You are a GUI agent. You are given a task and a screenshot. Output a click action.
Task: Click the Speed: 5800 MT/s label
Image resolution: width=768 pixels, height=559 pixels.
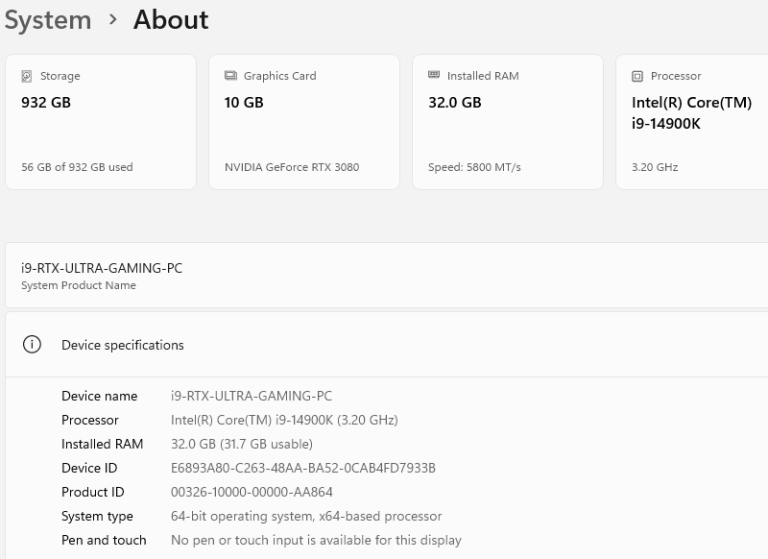tap(474, 167)
